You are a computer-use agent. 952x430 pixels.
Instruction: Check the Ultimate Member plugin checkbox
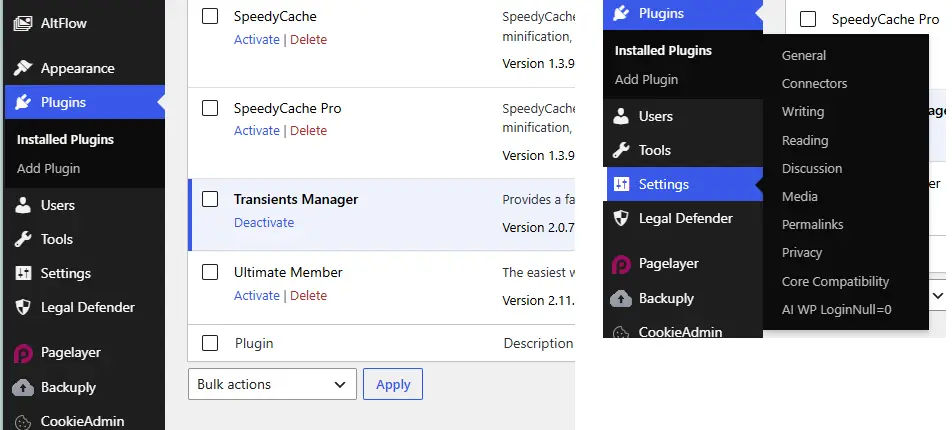[x=210, y=272]
